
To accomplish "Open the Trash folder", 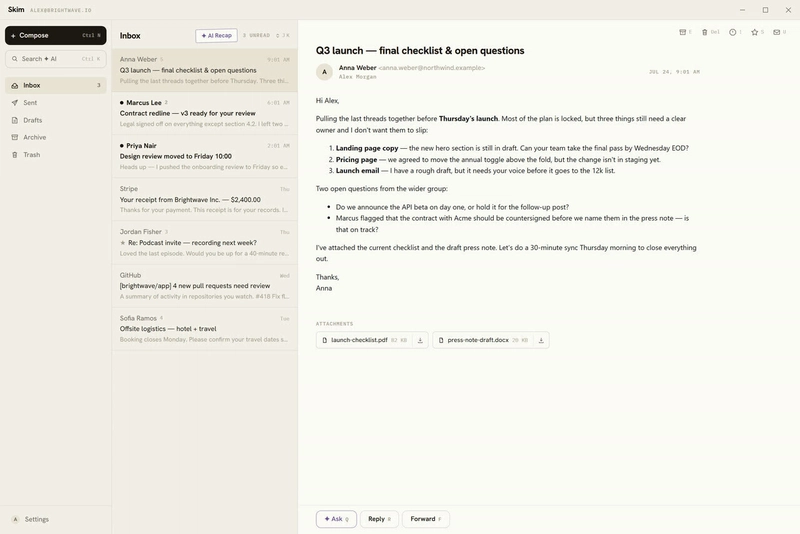I will [56, 155].
